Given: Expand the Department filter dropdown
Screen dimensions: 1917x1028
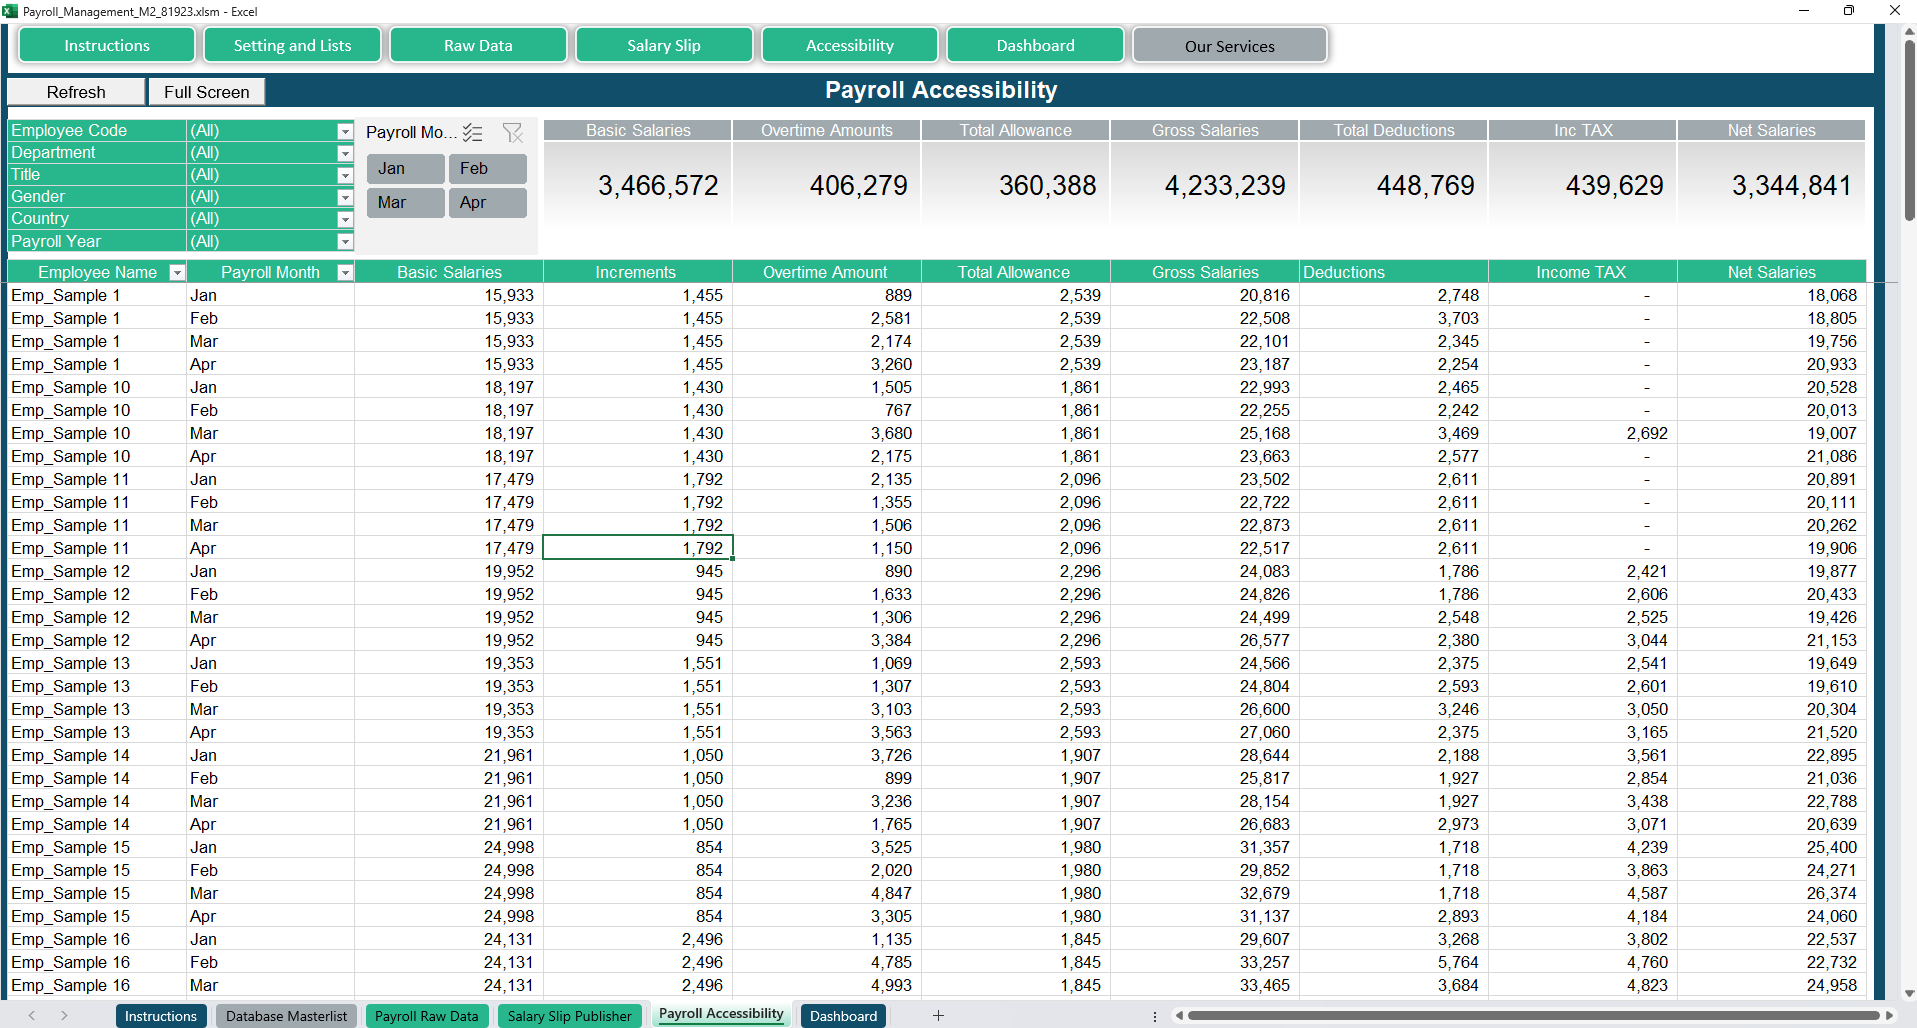Looking at the screenshot, I should click(x=345, y=154).
